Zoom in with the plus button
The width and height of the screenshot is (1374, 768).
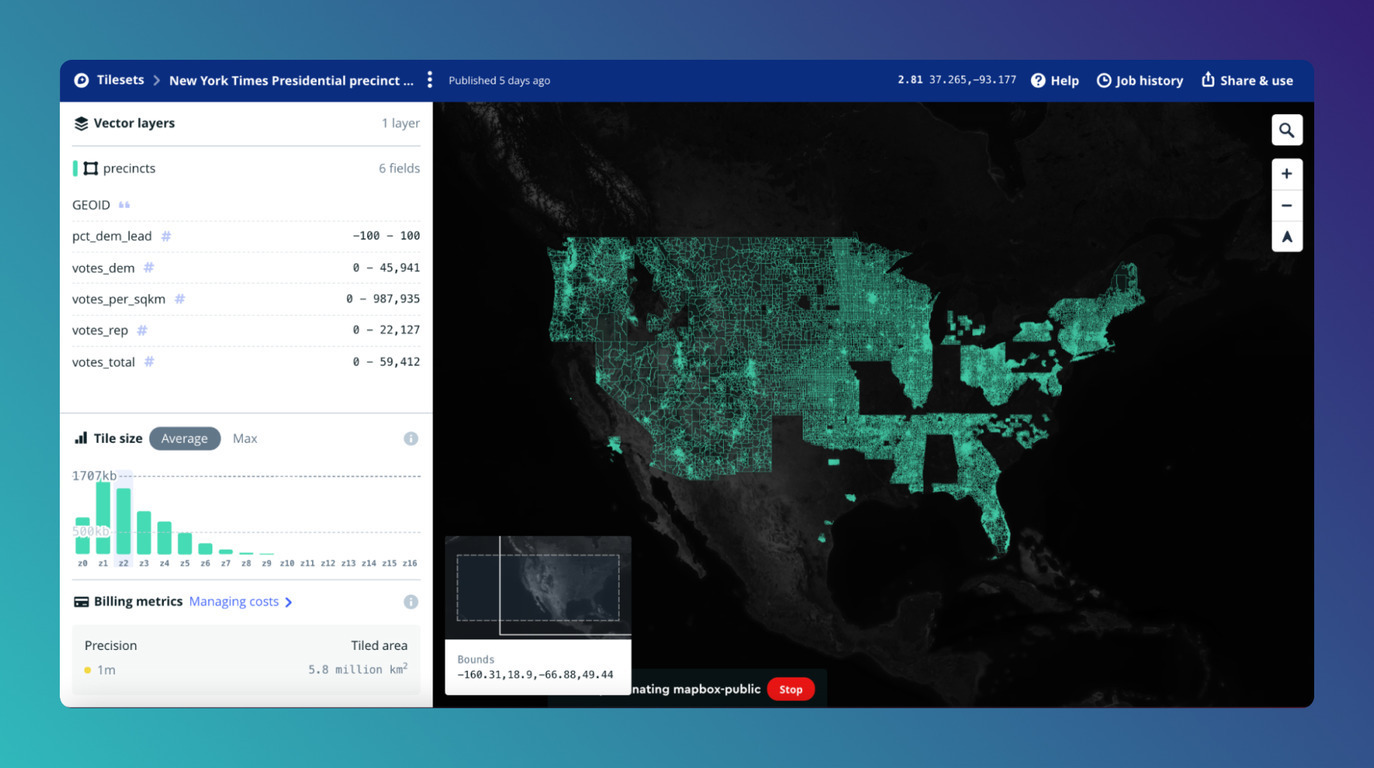coord(1287,174)
